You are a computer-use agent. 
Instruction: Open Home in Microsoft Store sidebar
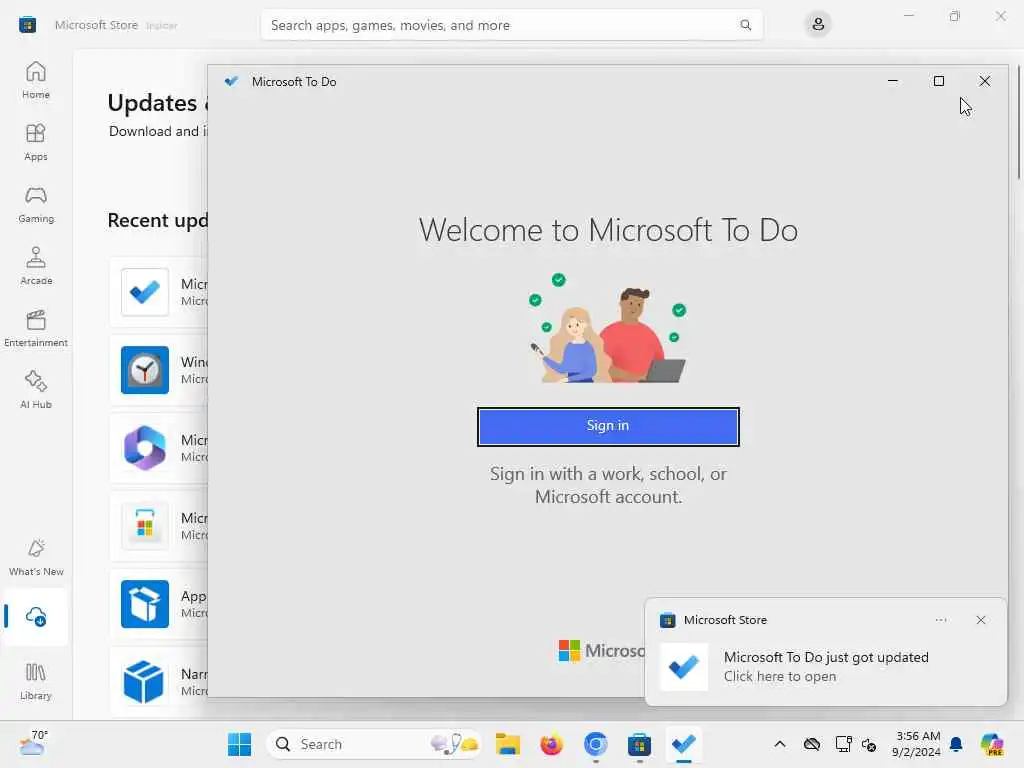pos(35,80)
